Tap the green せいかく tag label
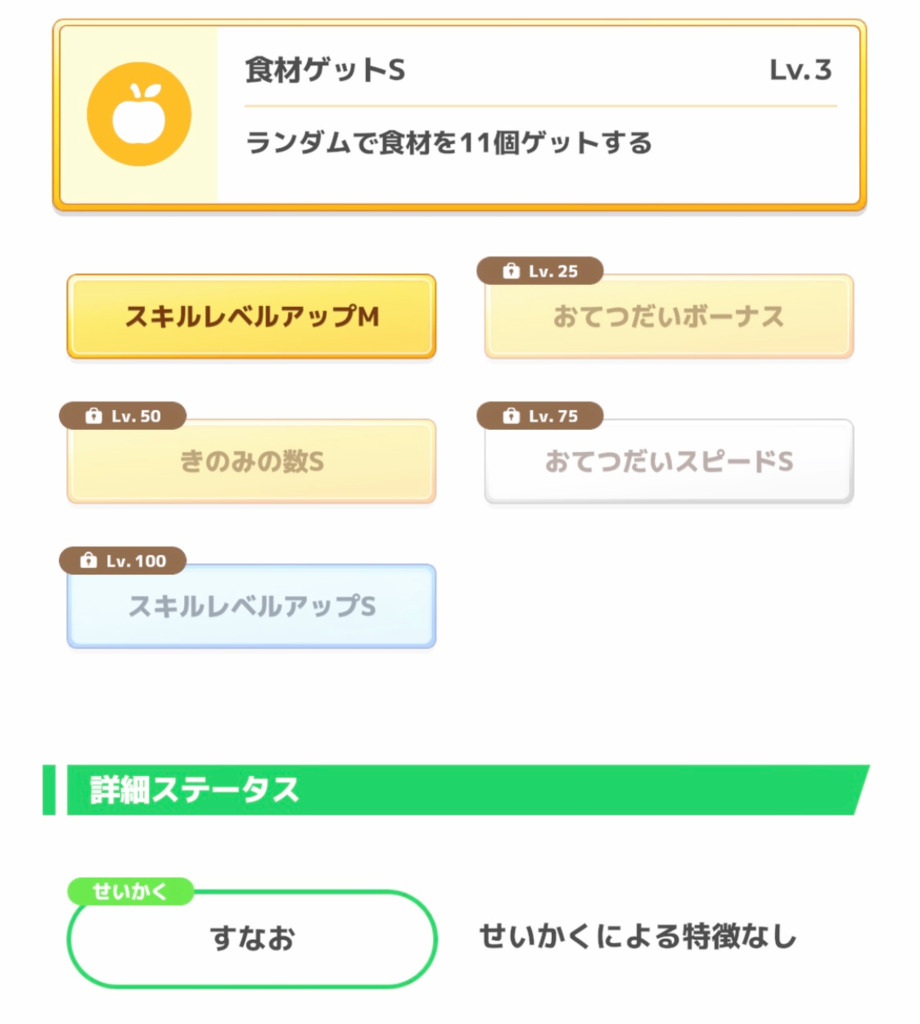This screenshot has width=920, height=1024. click(x=129, y=891)
